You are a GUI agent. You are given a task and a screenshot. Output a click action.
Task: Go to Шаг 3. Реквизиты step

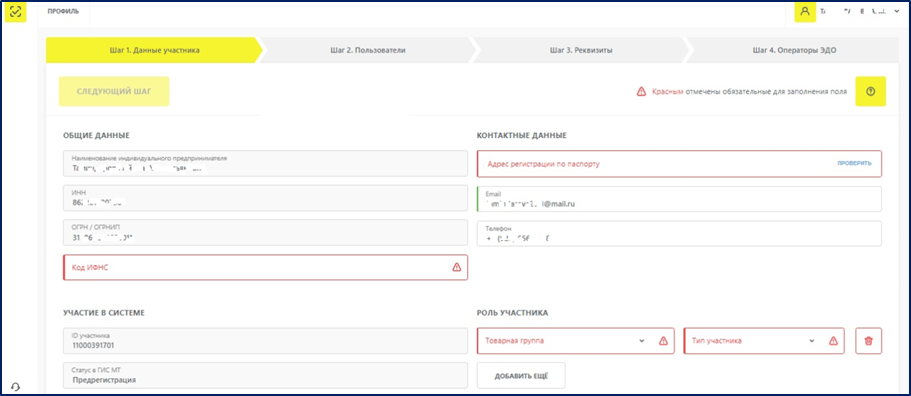tap(580, 50)
